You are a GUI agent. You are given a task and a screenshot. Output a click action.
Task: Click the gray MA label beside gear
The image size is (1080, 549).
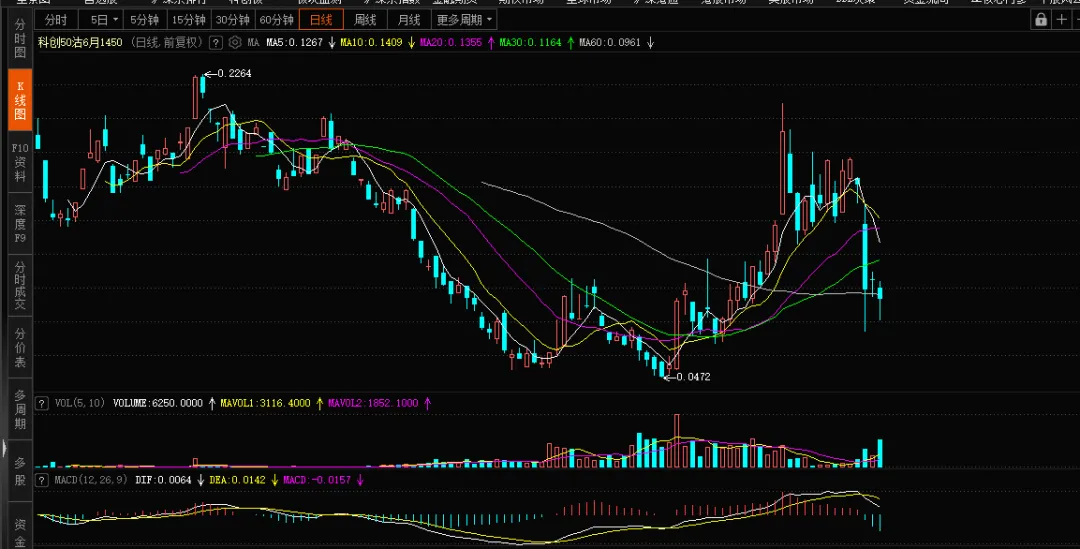click(253, 43)
